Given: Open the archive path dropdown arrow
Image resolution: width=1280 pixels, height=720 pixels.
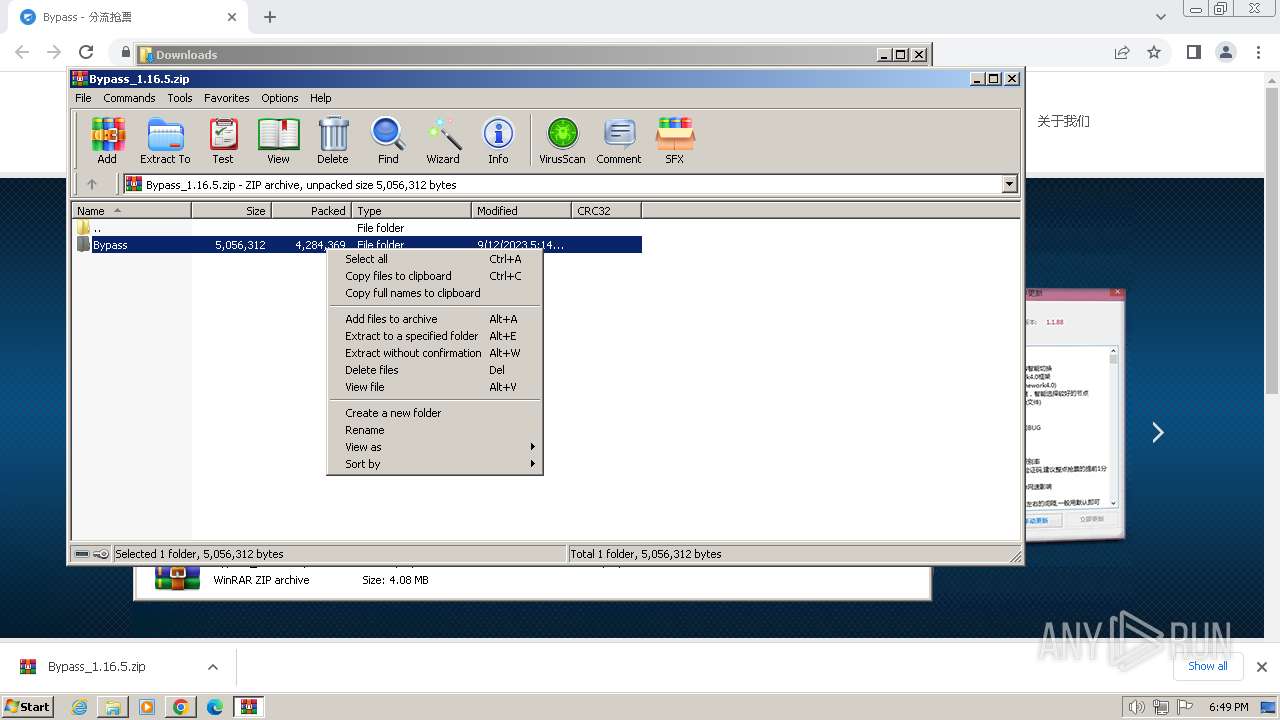Looking at the screenshot, I should point(1009,184).
